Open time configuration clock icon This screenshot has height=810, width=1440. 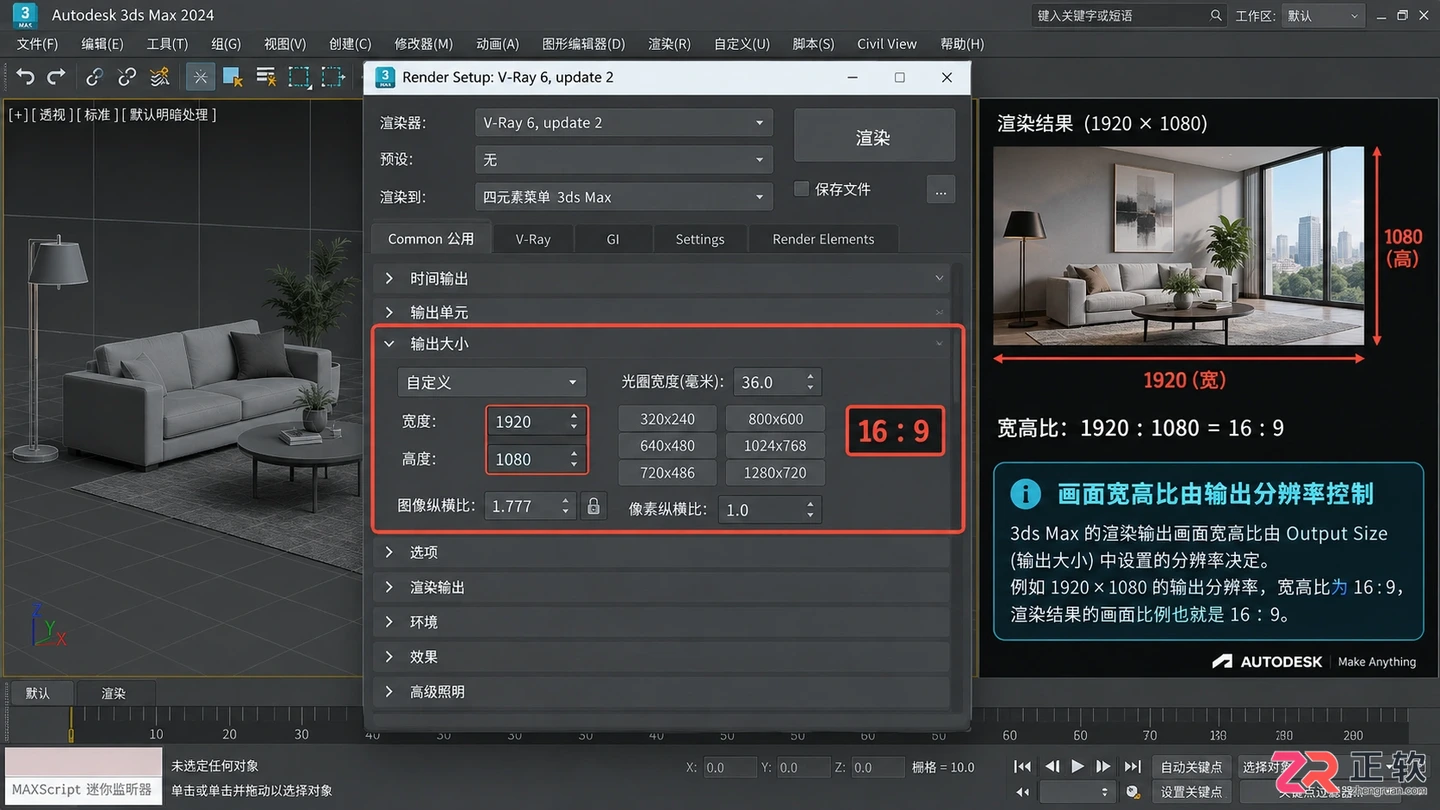pos(1132,792)
